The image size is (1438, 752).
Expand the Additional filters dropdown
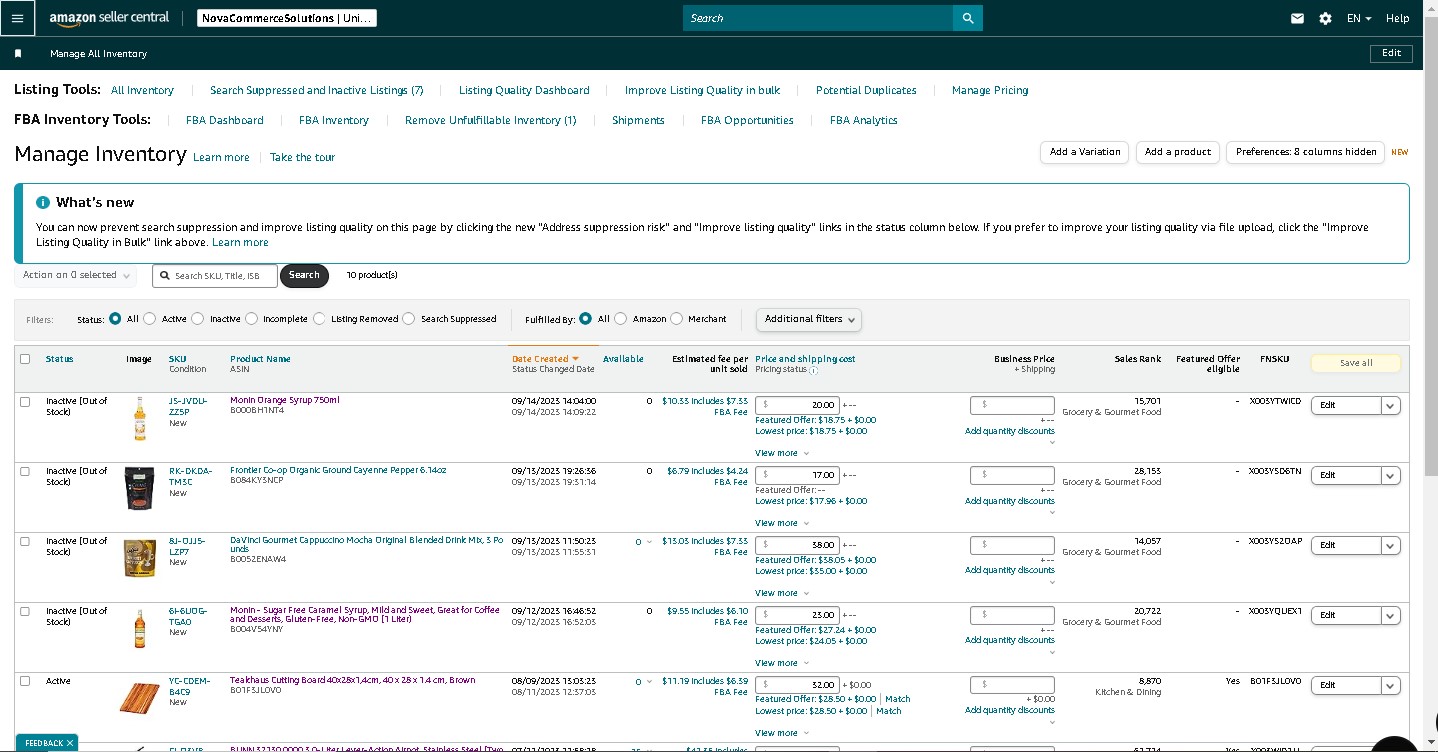click(x=809, y=319)
